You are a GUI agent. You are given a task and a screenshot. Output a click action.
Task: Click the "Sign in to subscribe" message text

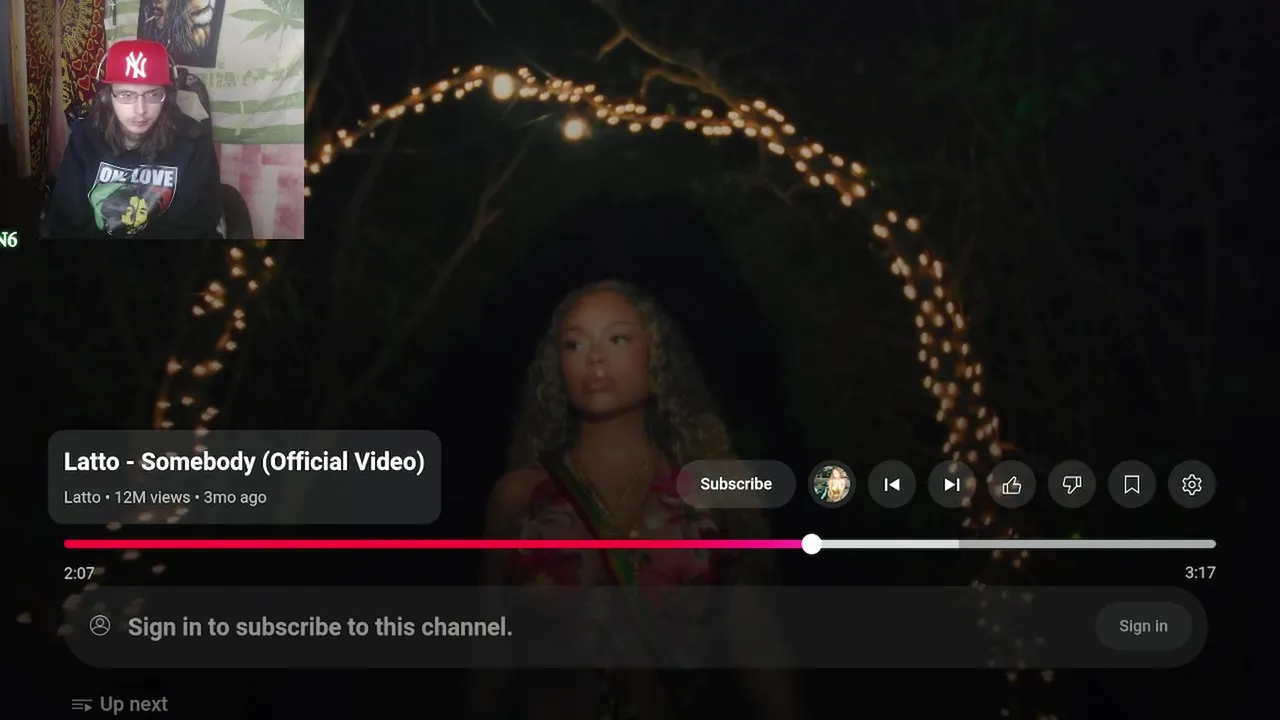point(320,627)
